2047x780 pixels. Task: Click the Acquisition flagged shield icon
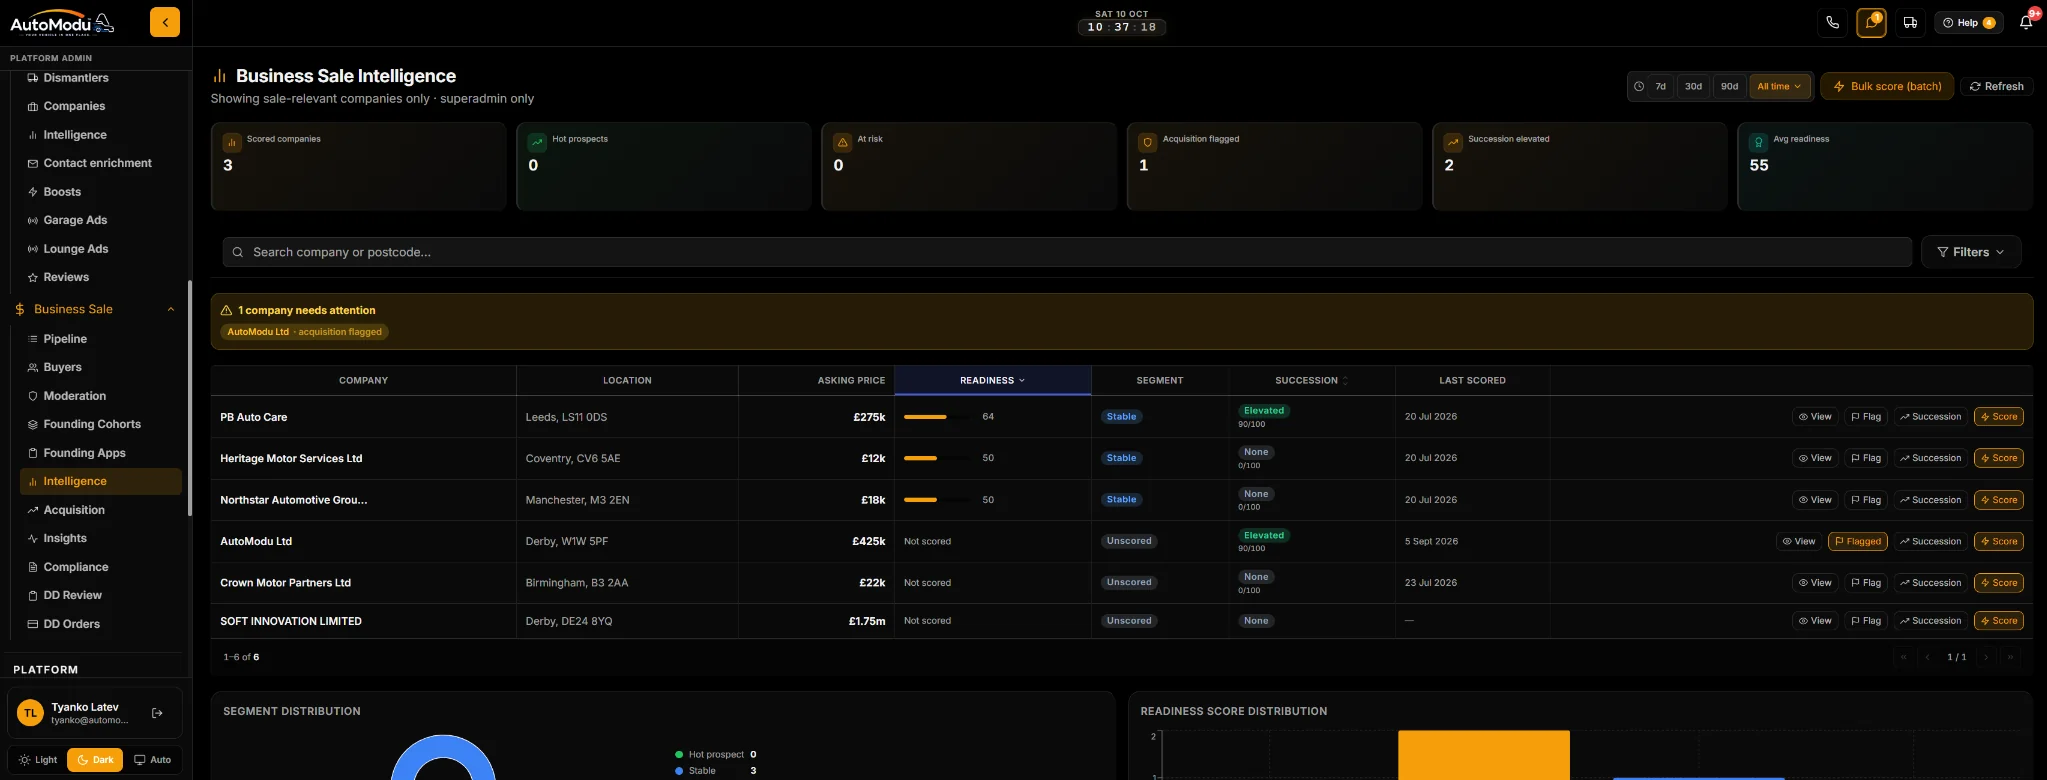pyautogui.click(x=1148, y=143)
